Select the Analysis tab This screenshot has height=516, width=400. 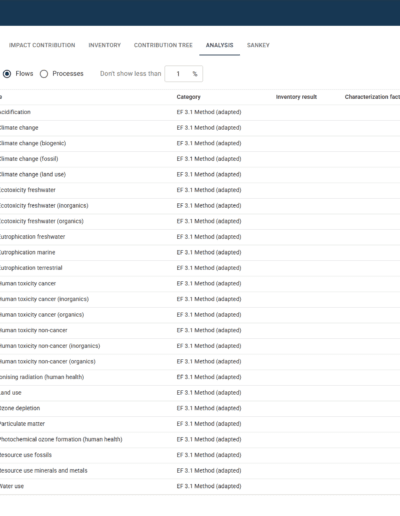click(x=220, y=45)
